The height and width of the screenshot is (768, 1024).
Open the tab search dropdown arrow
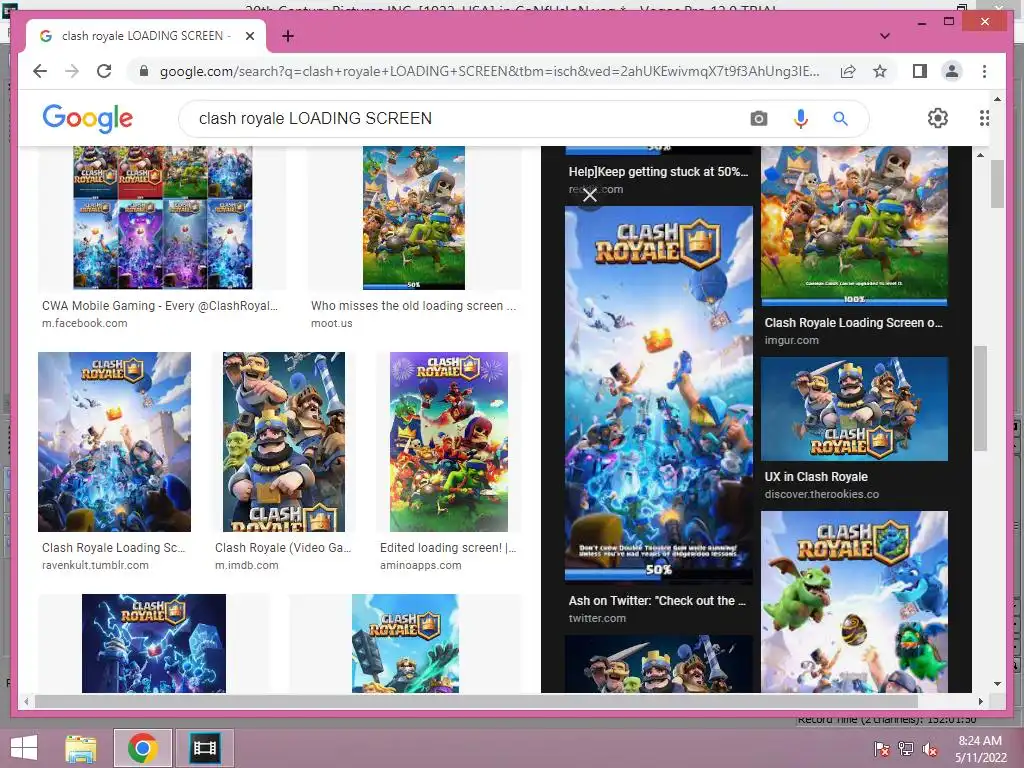[x=884, y=36]
